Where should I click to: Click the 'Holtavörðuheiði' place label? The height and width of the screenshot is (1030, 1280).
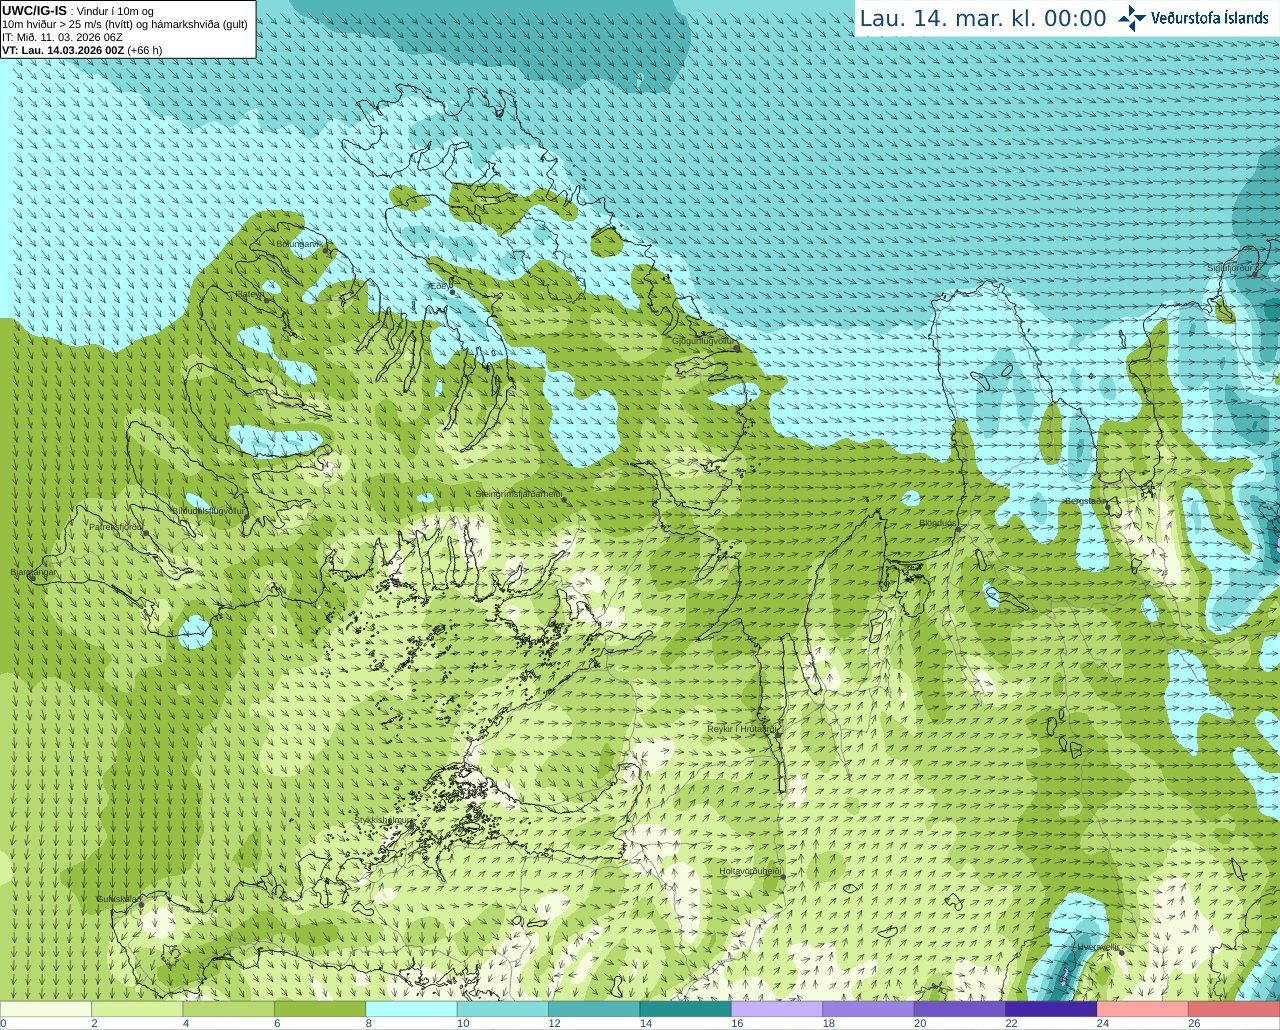[750, 871]
